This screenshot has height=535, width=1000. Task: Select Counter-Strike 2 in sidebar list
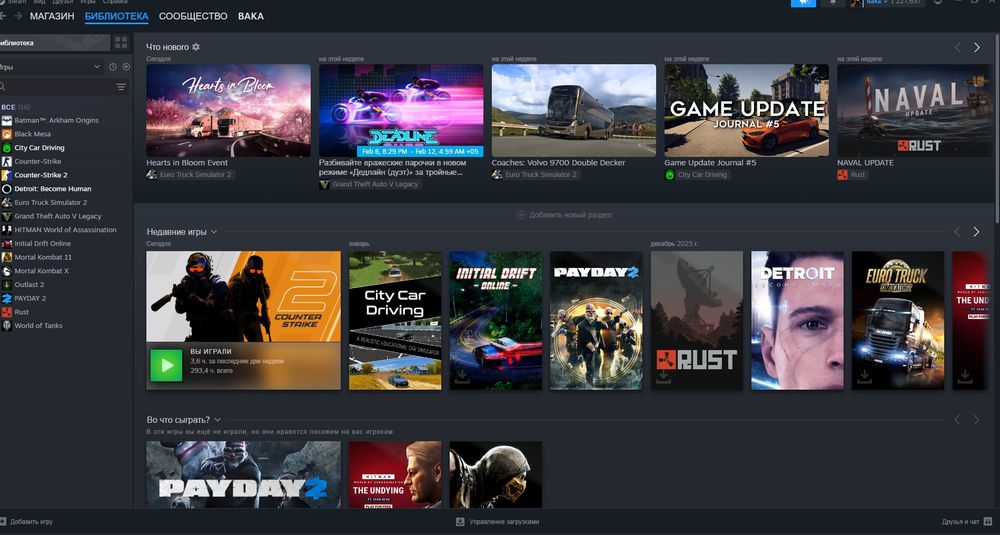point(41,175)
